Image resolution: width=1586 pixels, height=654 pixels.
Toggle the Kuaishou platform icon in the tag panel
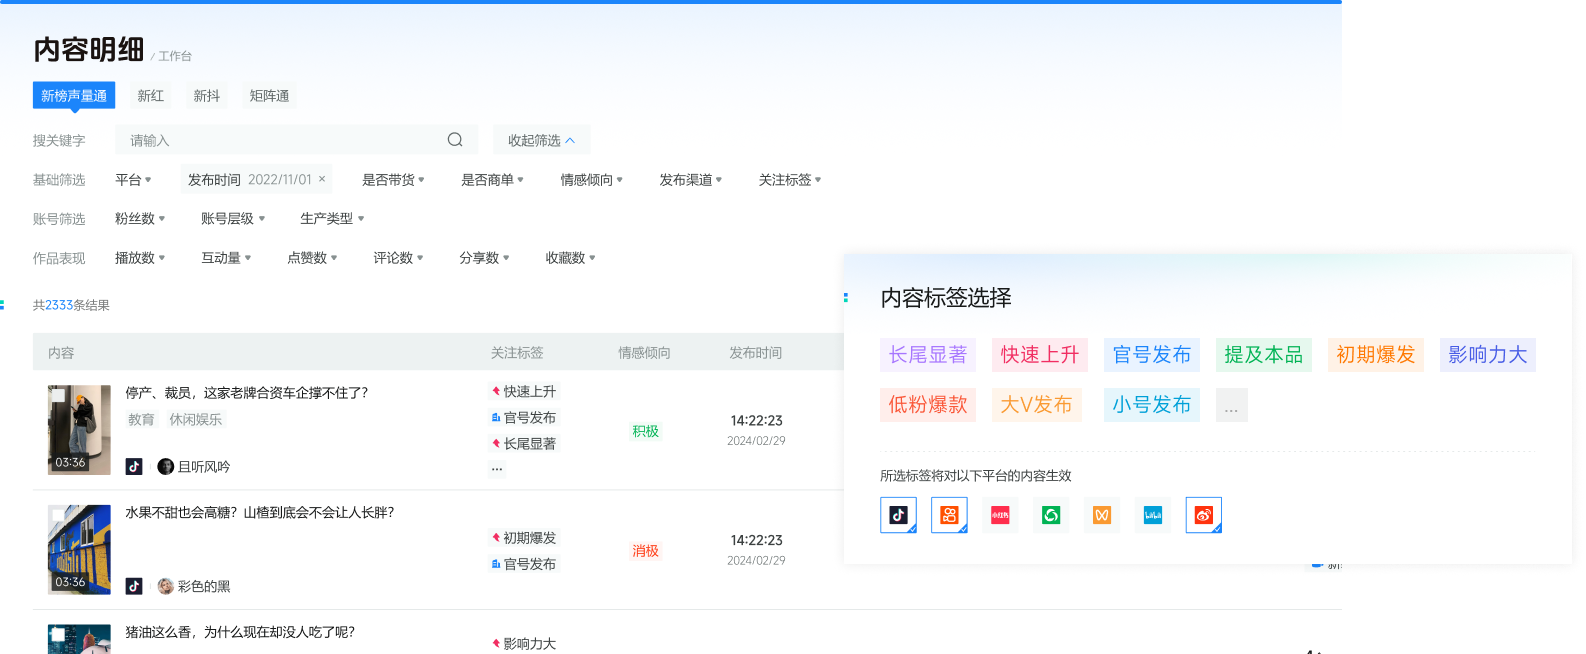(949, 515)
